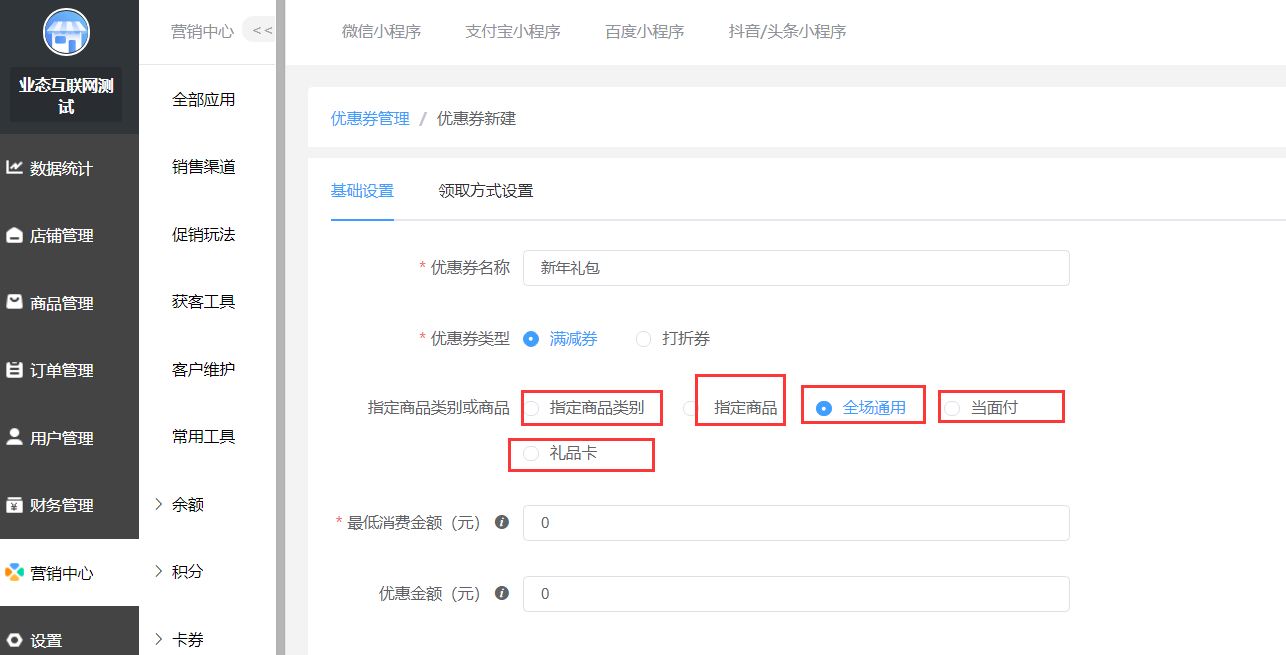The height and width of the screenshot is (655, 1286).
Task: Open 常用工具 in sidebar
Action: 204,436
